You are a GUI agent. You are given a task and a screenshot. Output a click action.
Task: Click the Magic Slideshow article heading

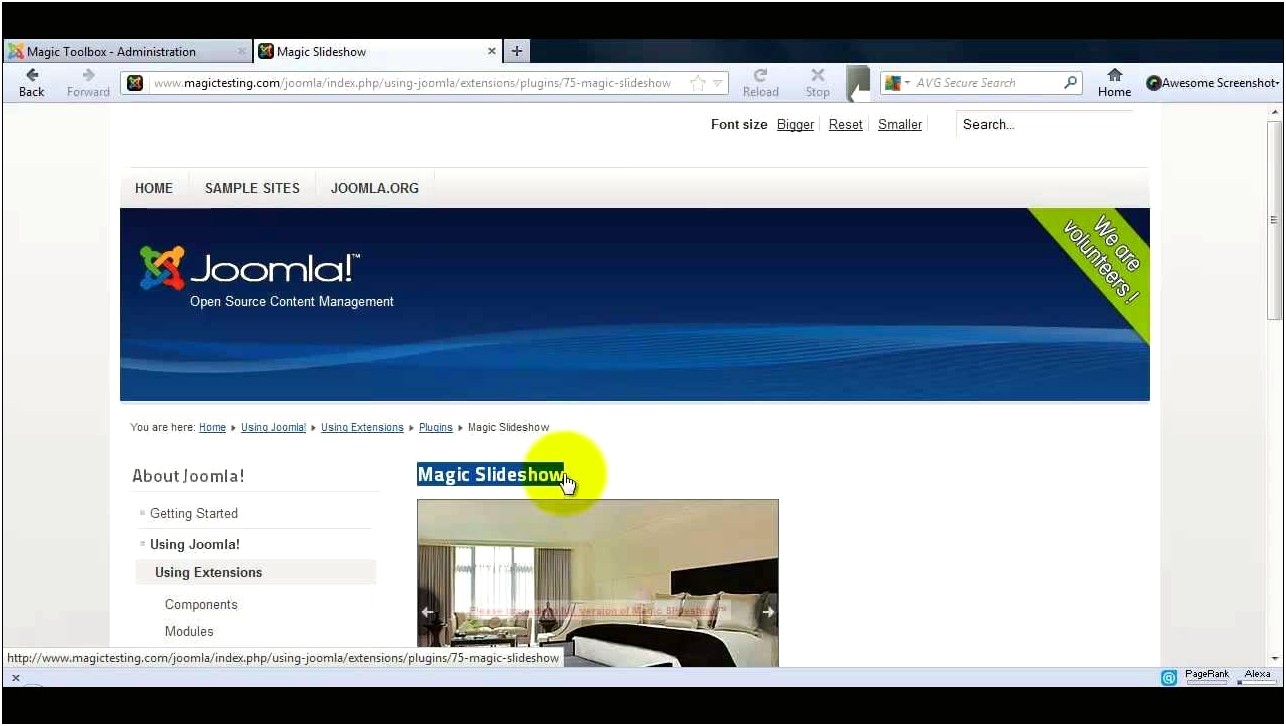(490, 475)
